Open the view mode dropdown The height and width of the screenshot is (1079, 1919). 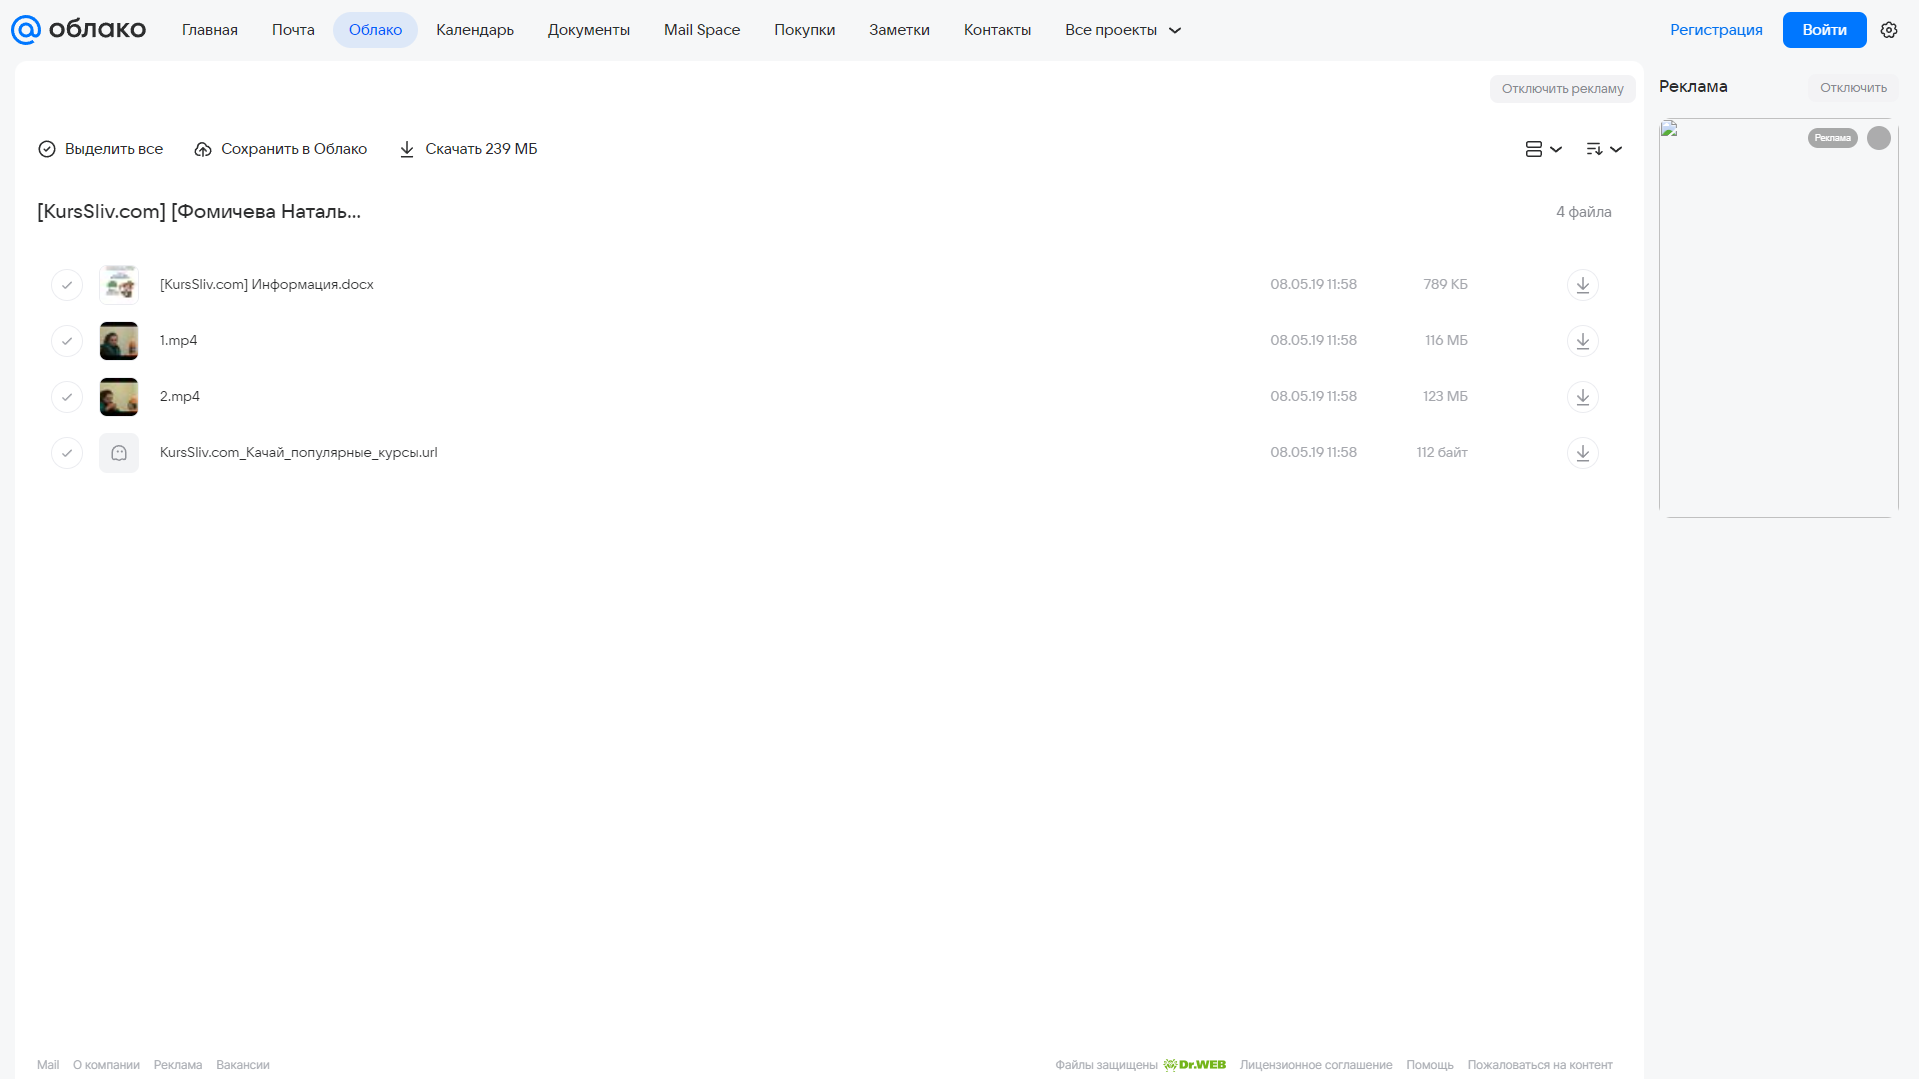tap(1543, 149)
